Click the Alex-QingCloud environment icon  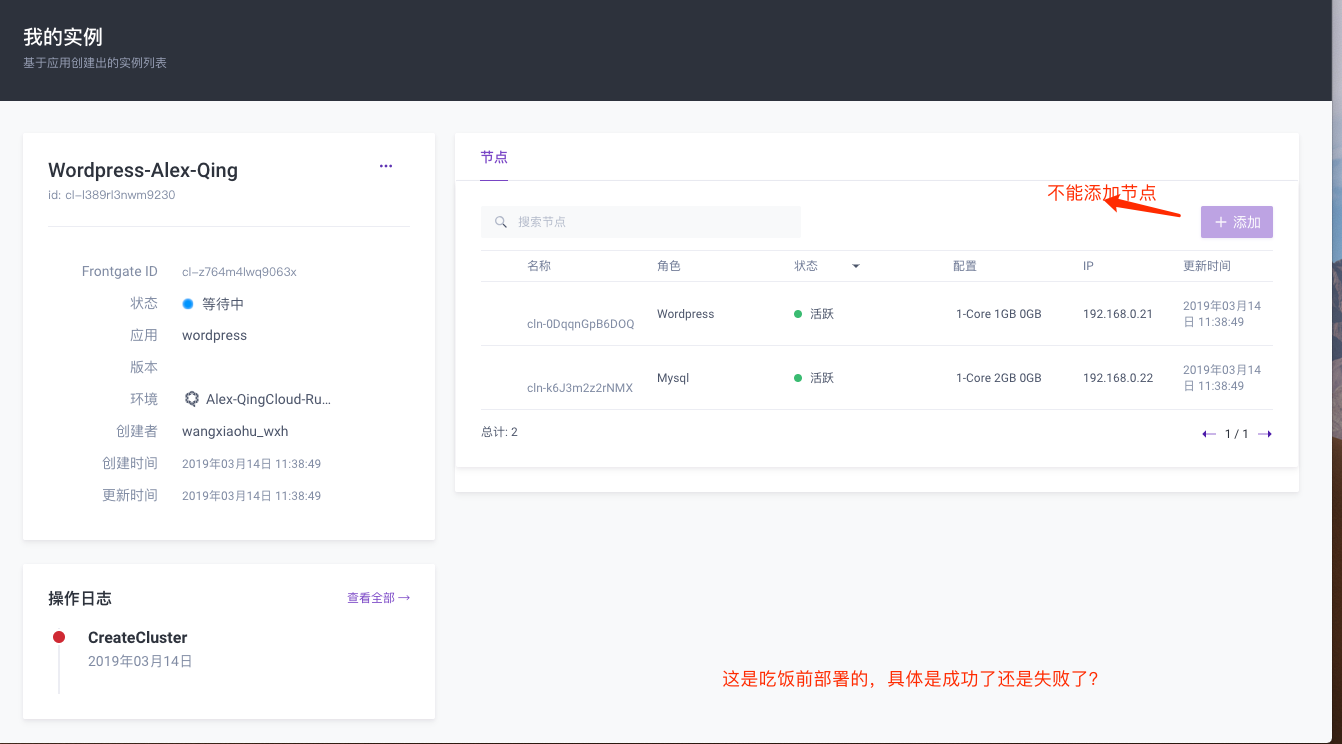point(192,399)
